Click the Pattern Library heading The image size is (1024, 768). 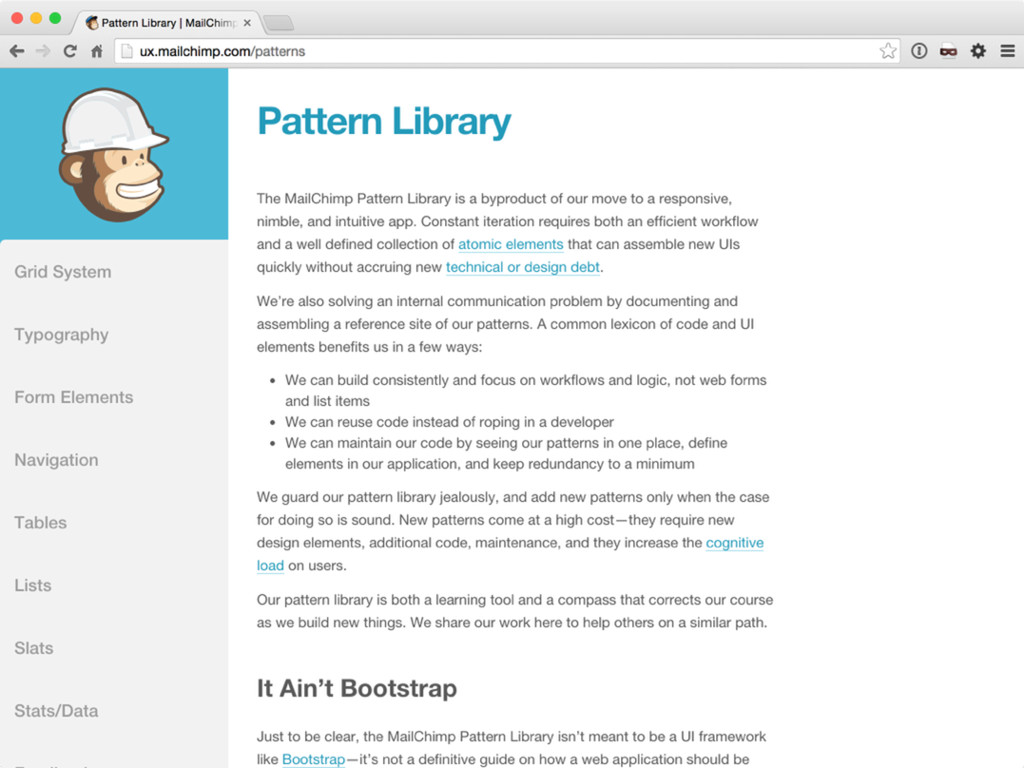[384, 121]
